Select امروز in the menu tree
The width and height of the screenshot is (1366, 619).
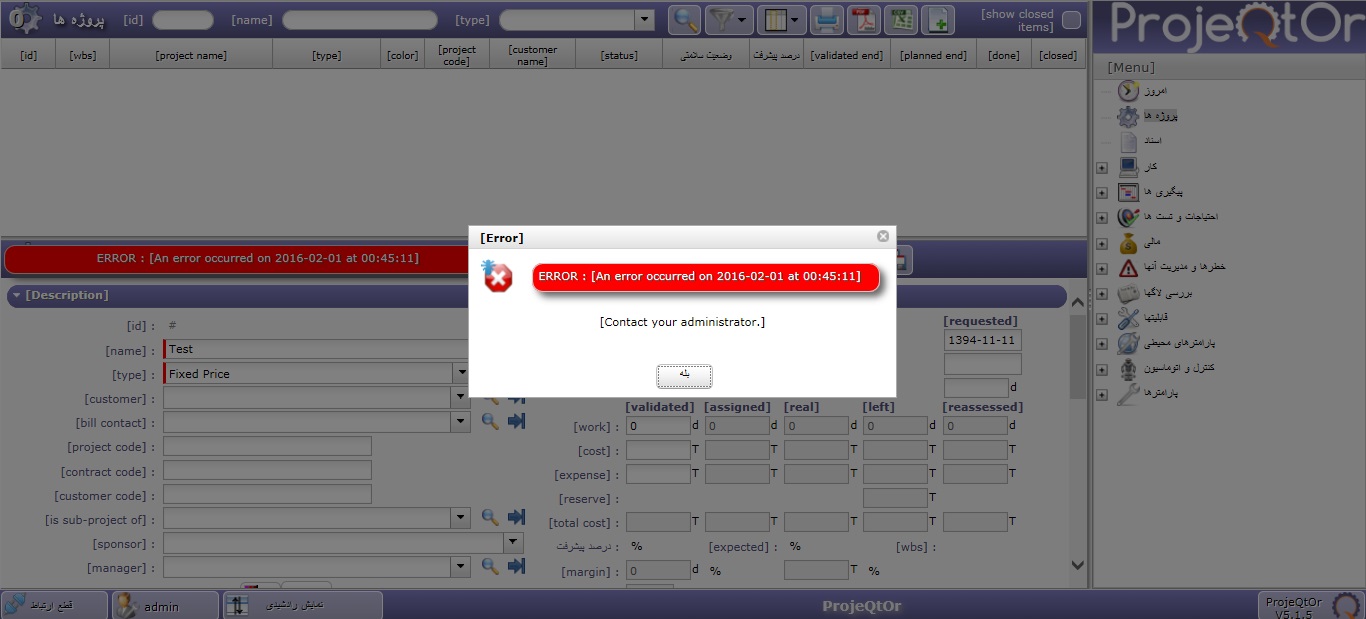[1155, 91]
